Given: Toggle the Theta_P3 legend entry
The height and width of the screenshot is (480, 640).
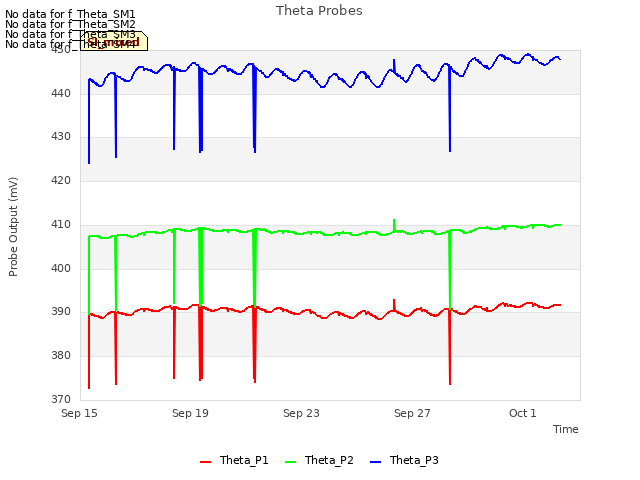Looking at the screenshot, I should [x=404, y=460].
